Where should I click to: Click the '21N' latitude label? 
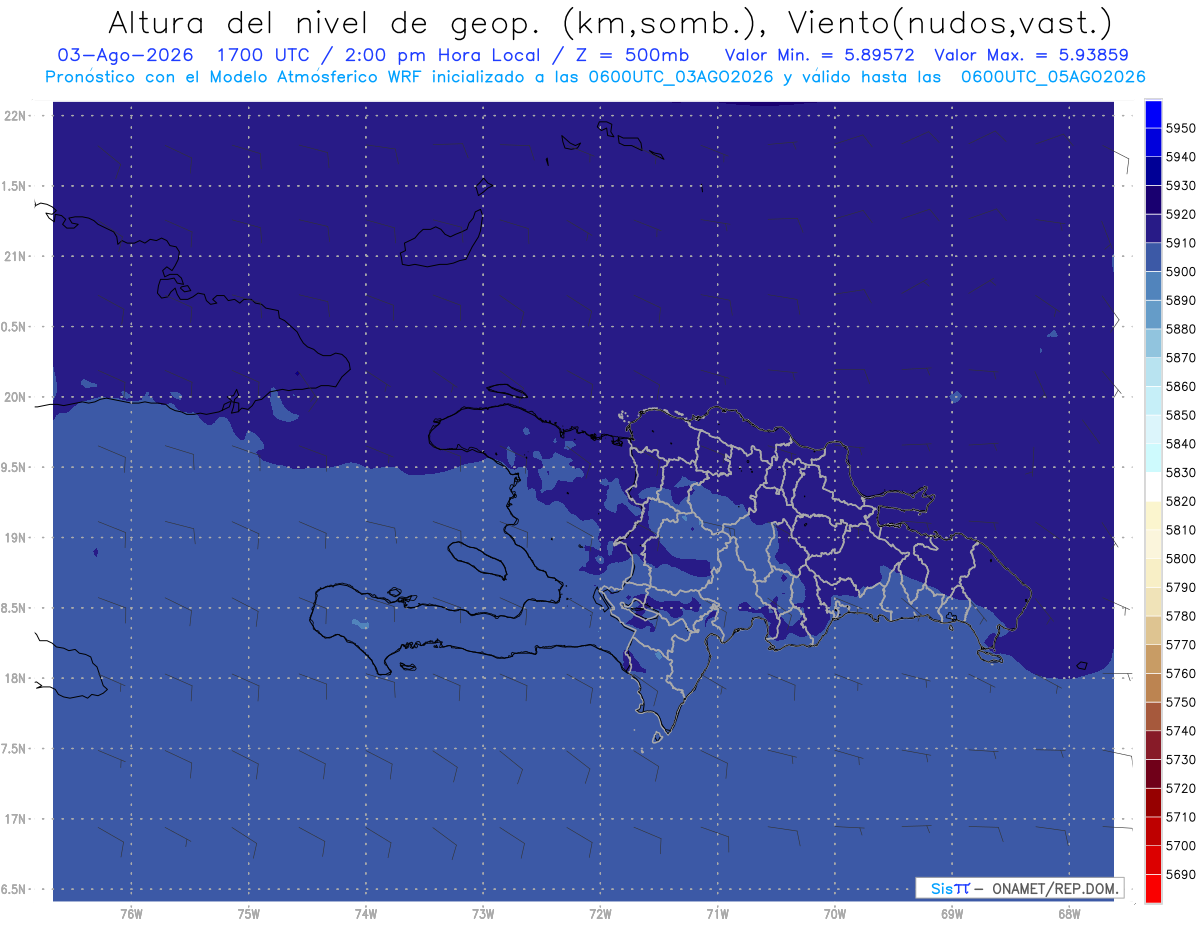click(17, 256)
